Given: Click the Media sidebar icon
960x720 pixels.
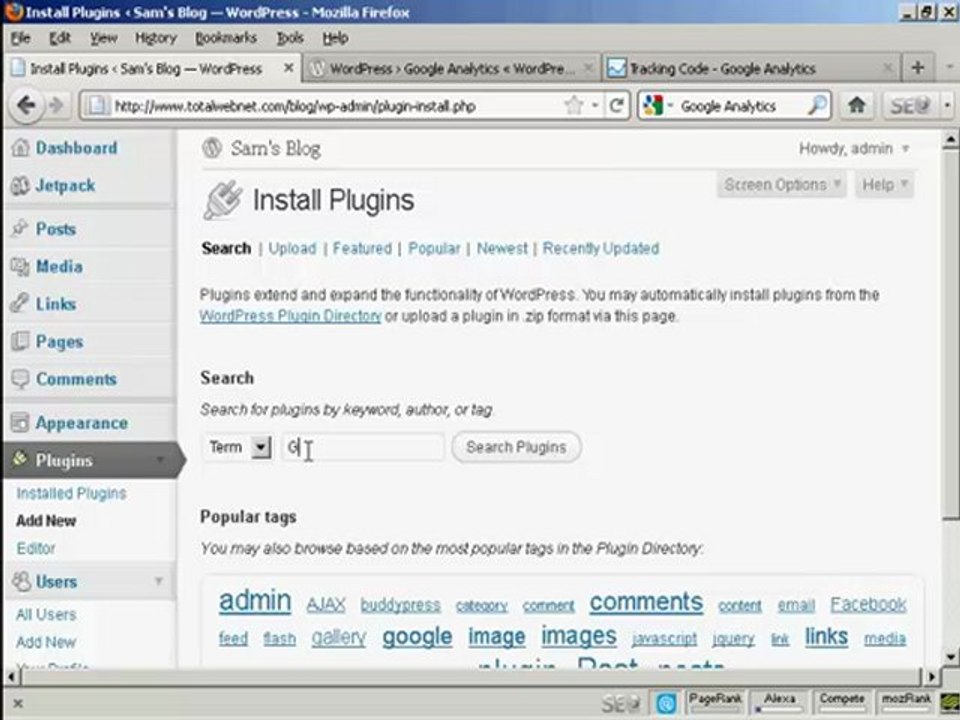Looking at the screenshot, I should (x=20, y=266).
